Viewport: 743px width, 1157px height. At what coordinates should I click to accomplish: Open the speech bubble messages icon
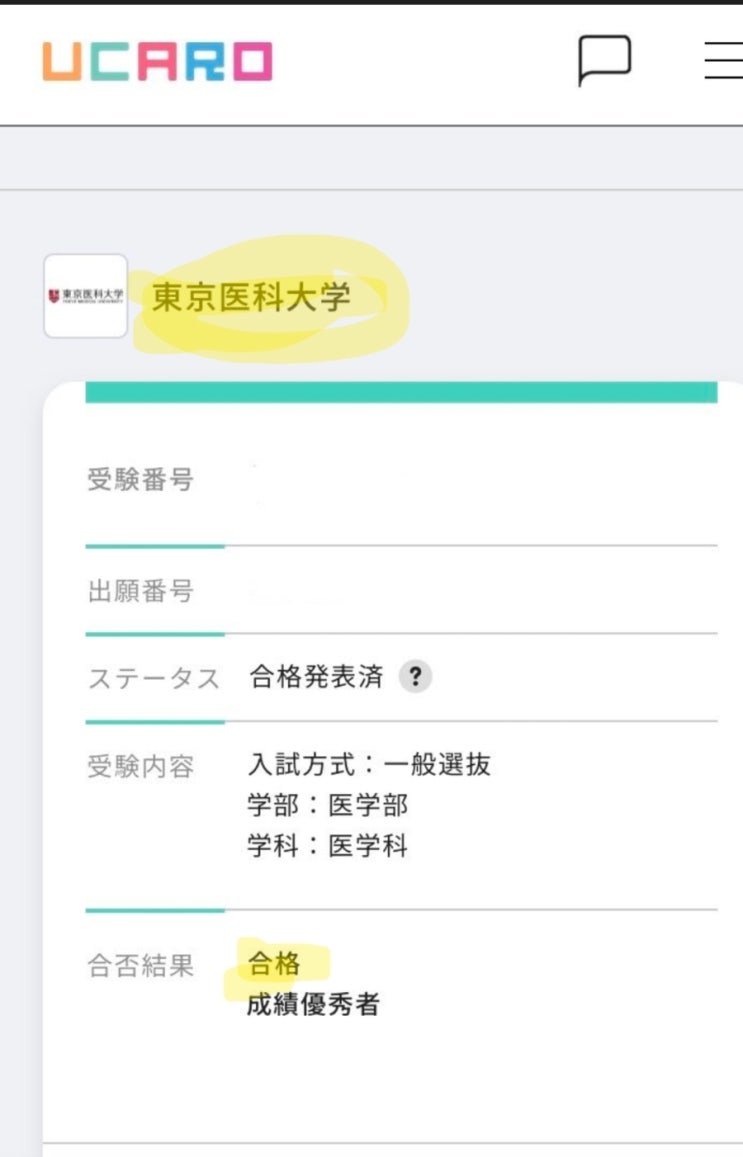[605, 60]
